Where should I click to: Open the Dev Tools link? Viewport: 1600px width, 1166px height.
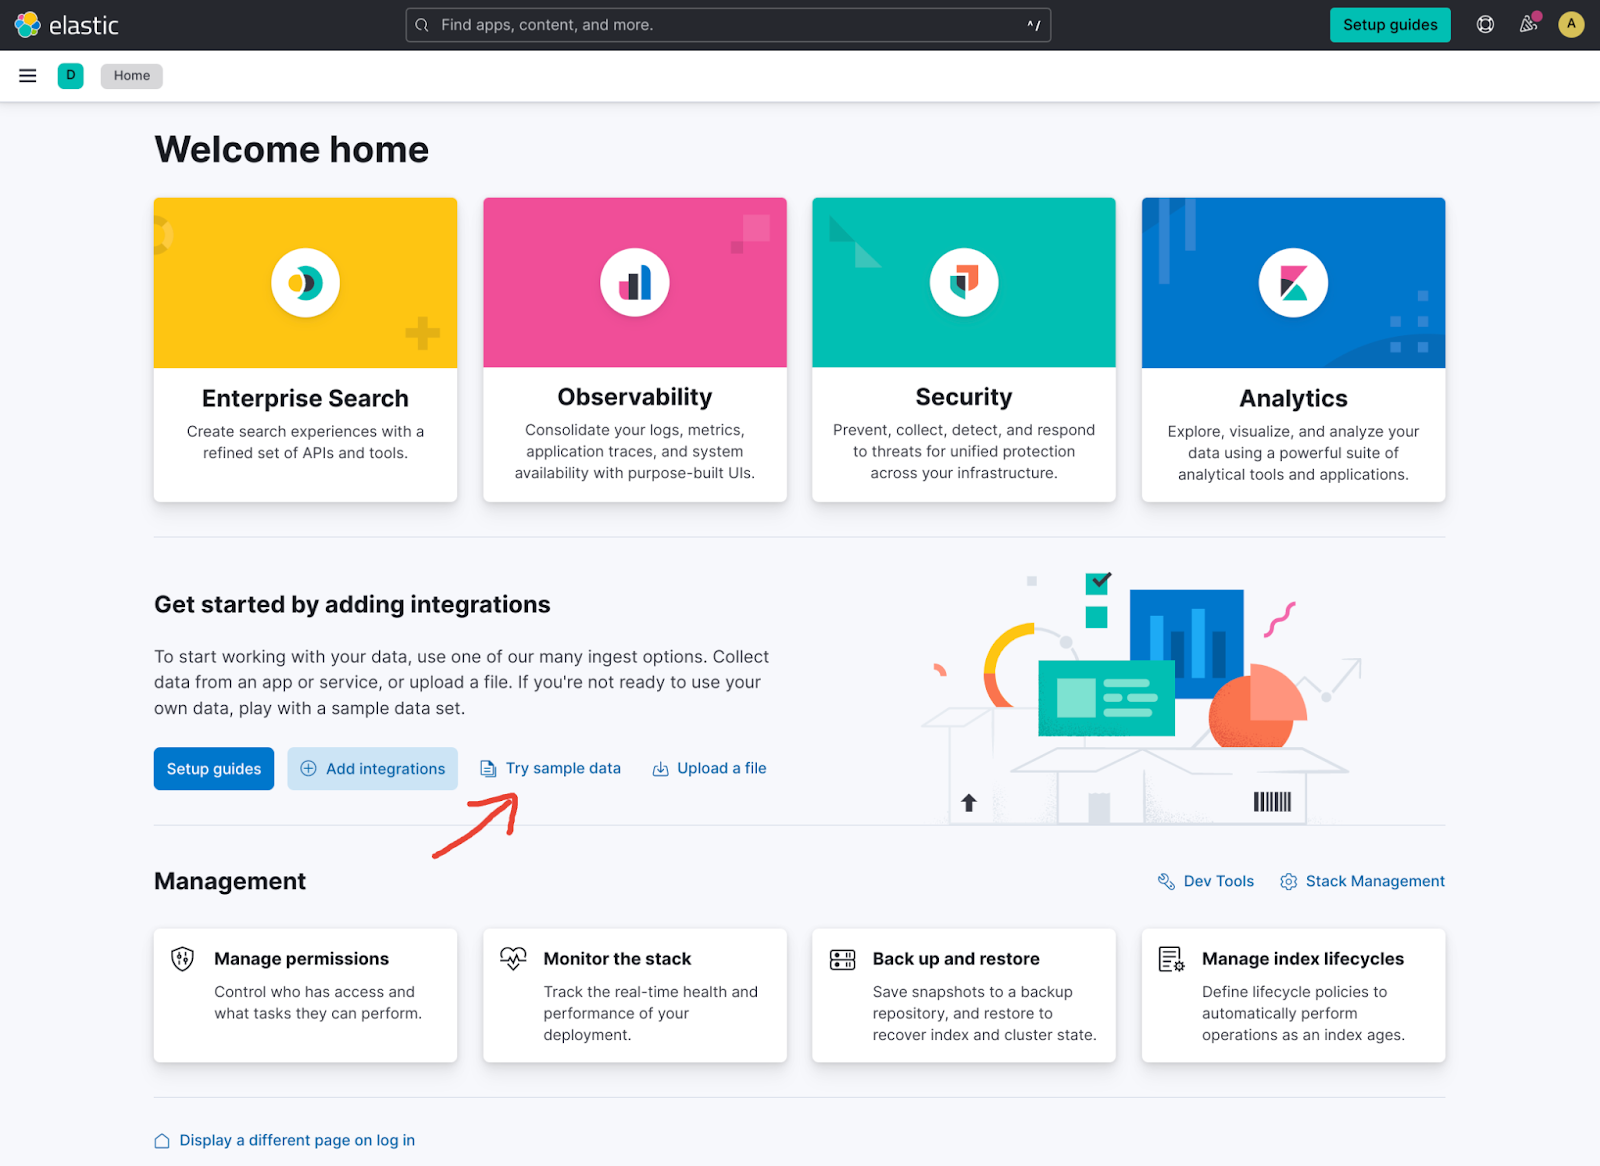[x=1206, y=881]
